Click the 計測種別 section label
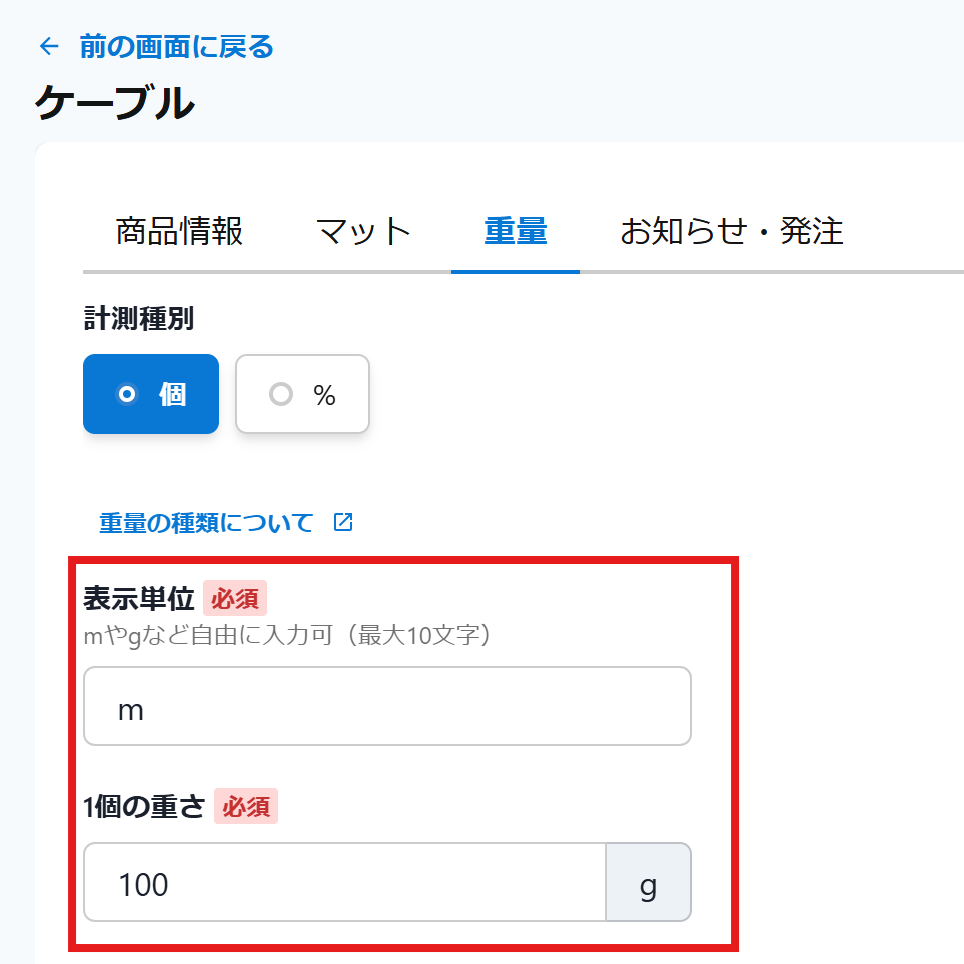Screen dimensions: 964x964 (138, 319)
